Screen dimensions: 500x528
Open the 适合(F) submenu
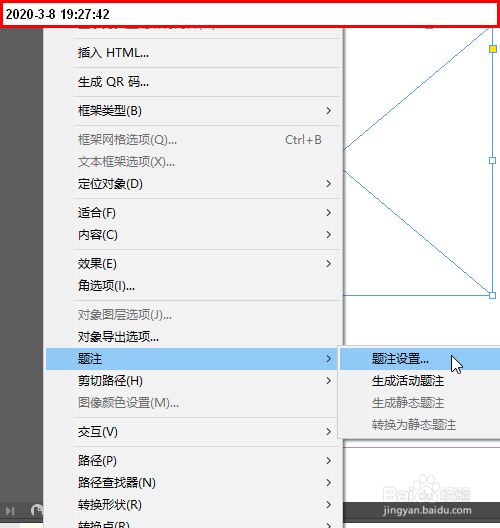(193, 213)
